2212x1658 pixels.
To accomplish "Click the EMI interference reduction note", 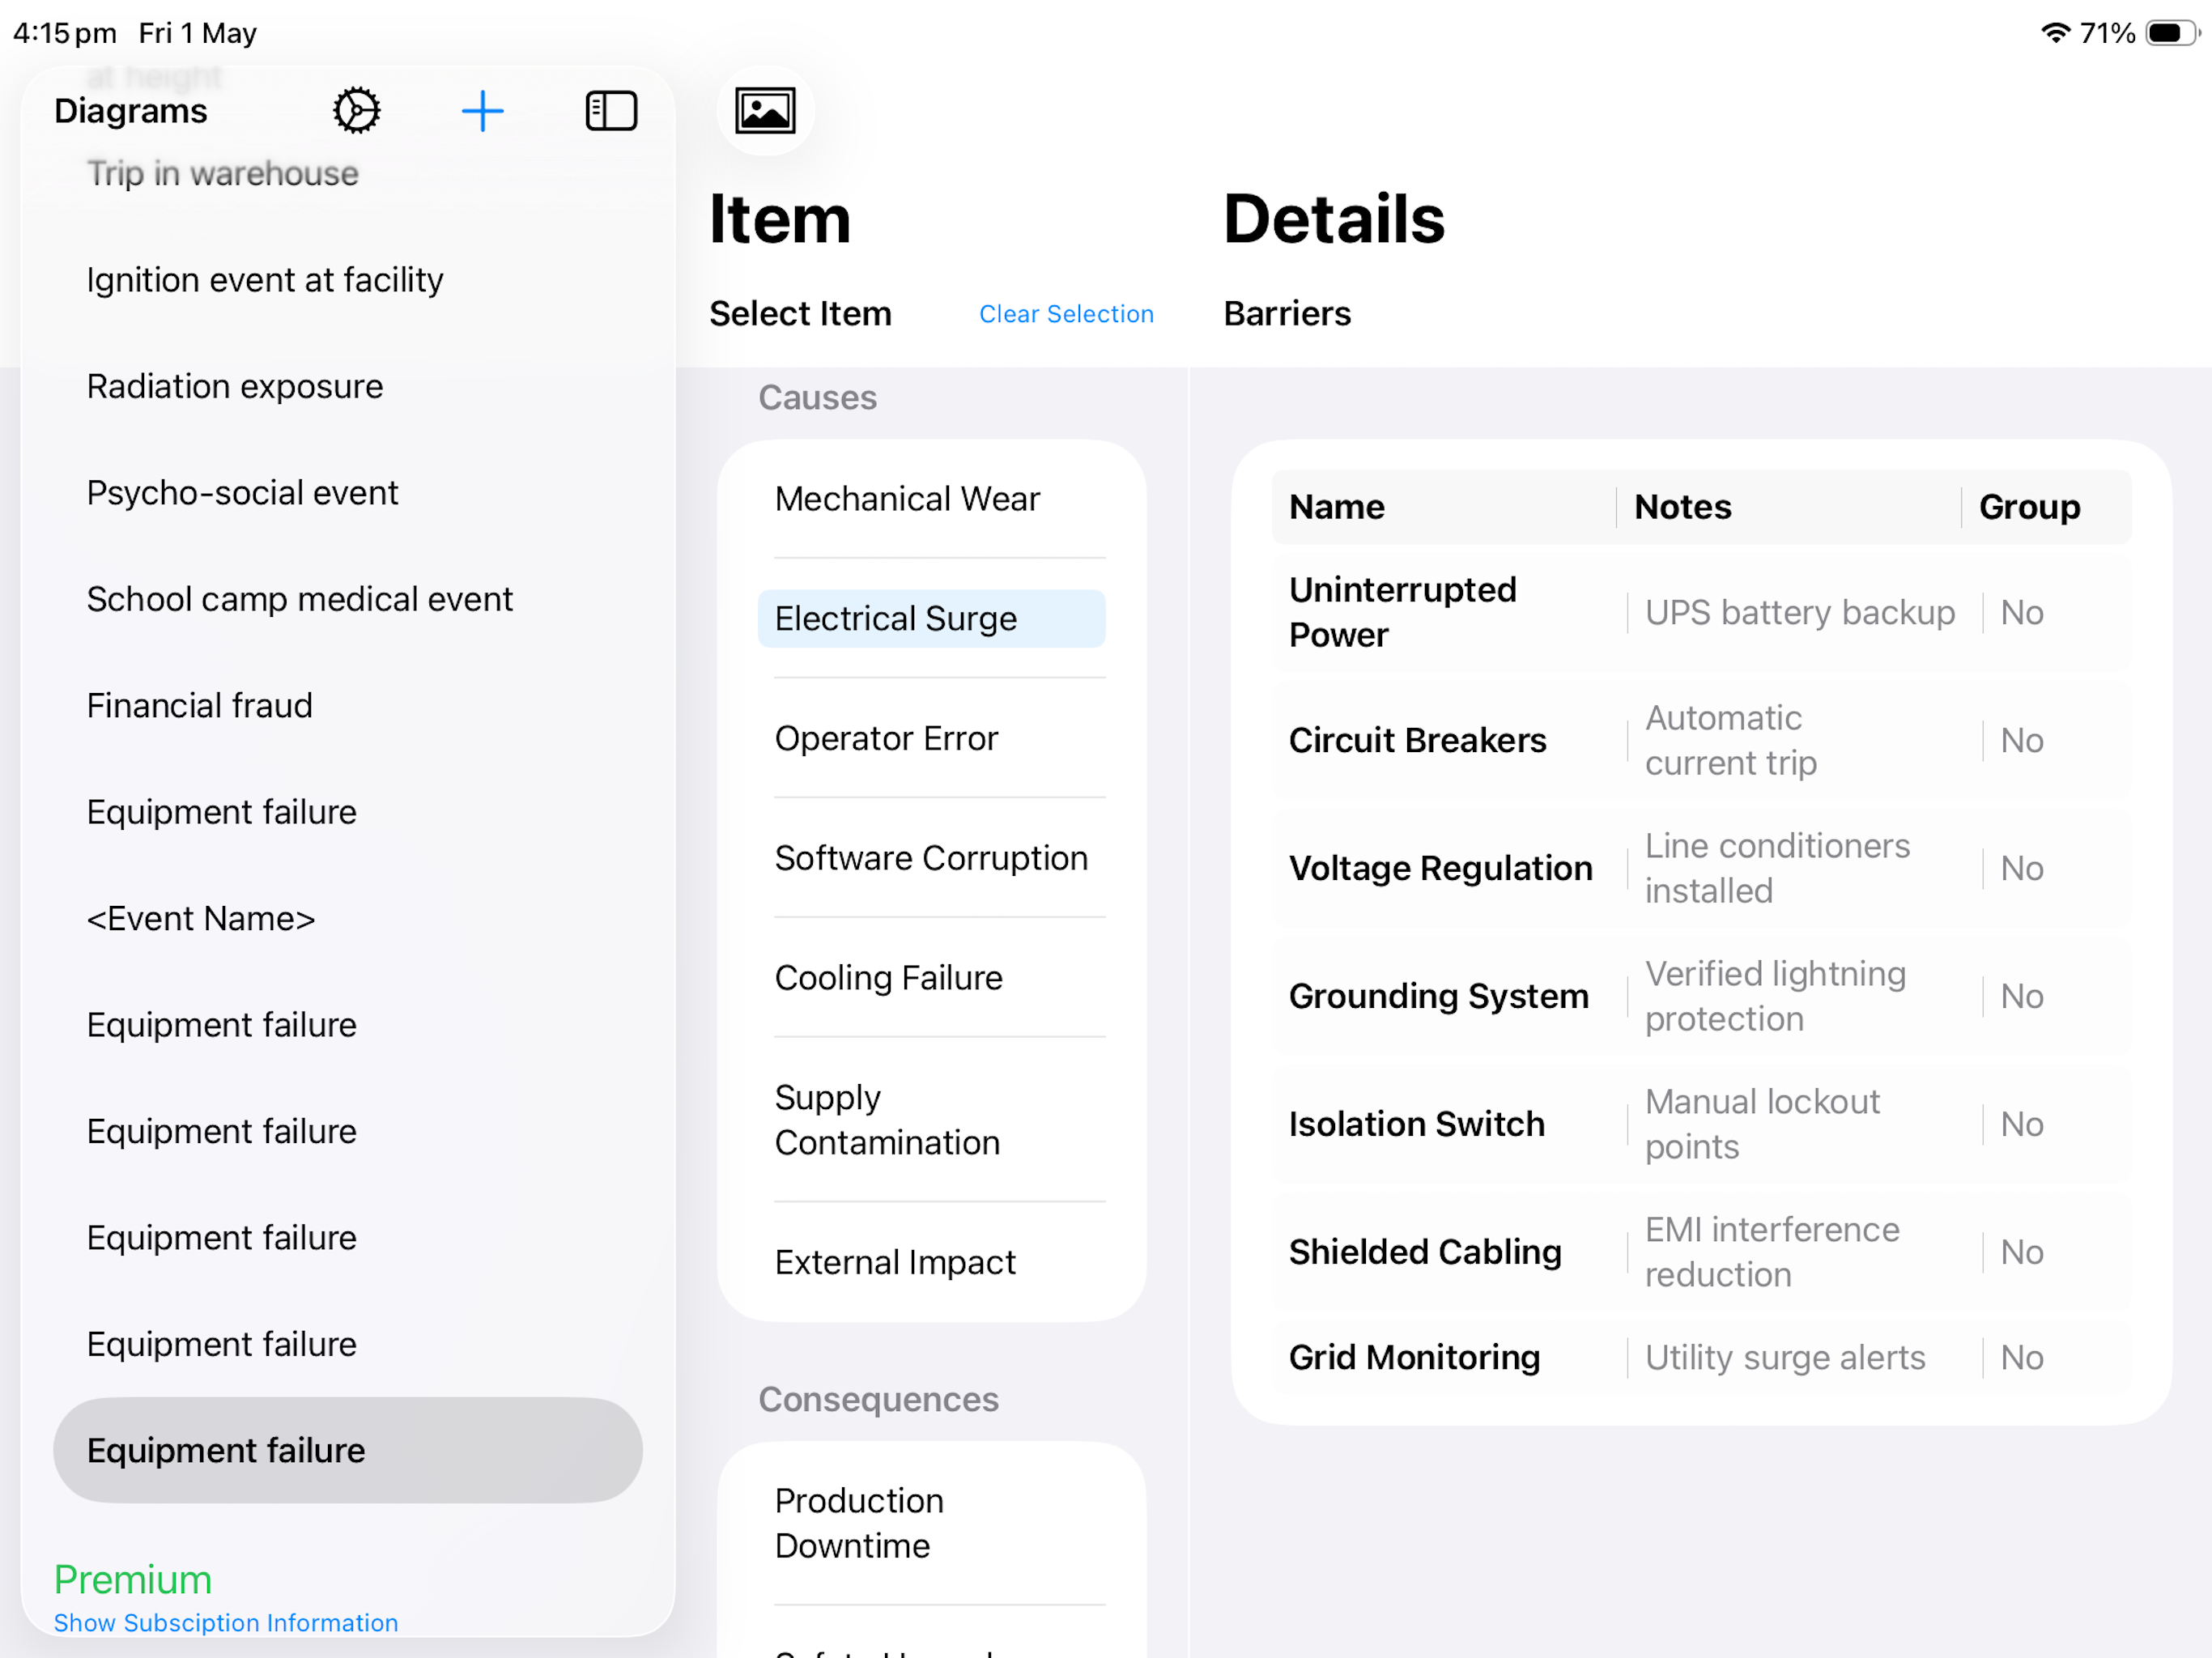I will (x=1772, y=1252).
